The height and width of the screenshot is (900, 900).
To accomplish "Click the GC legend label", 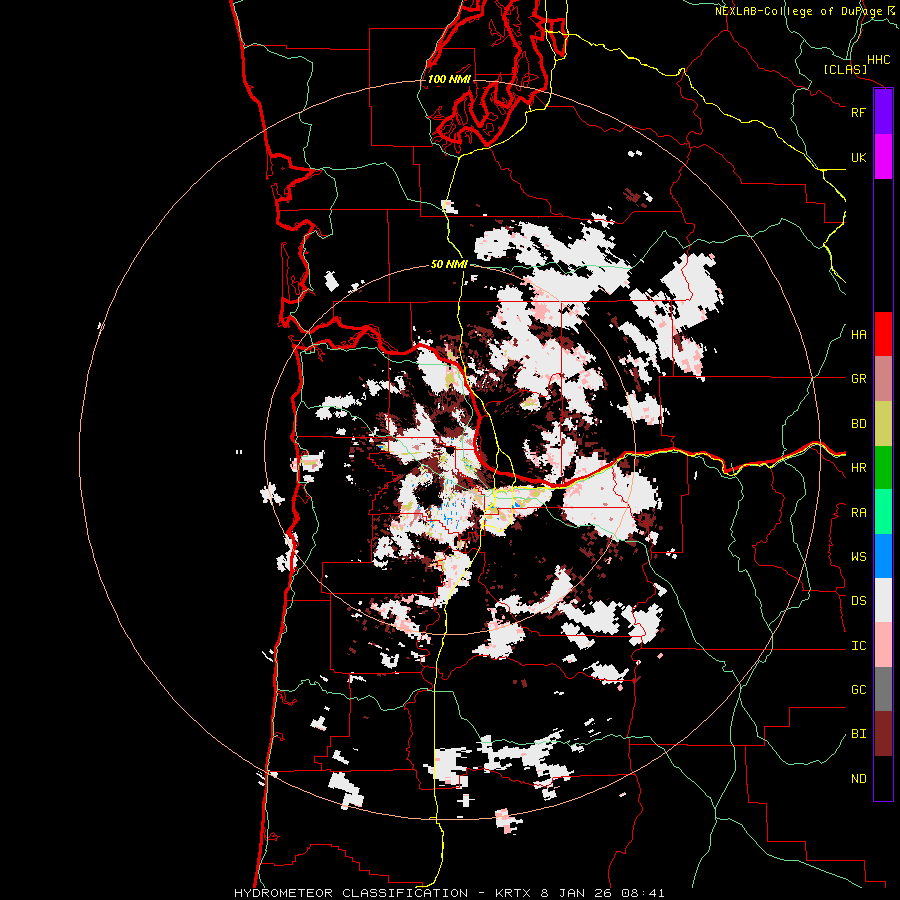I will 858,690.
